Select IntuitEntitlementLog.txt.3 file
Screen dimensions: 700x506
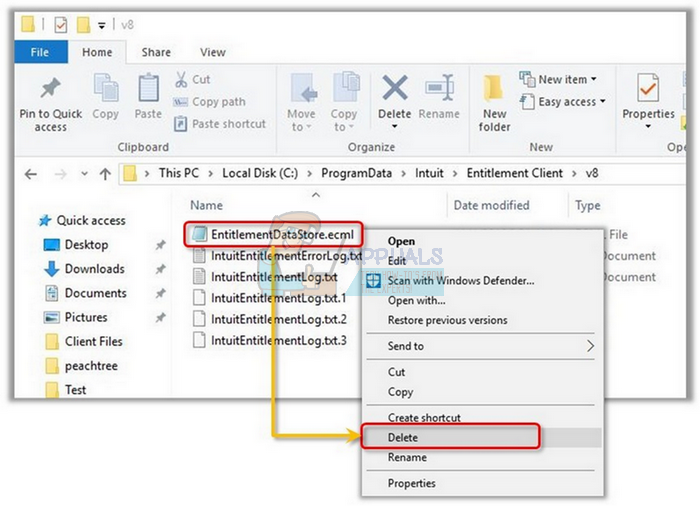270,340
